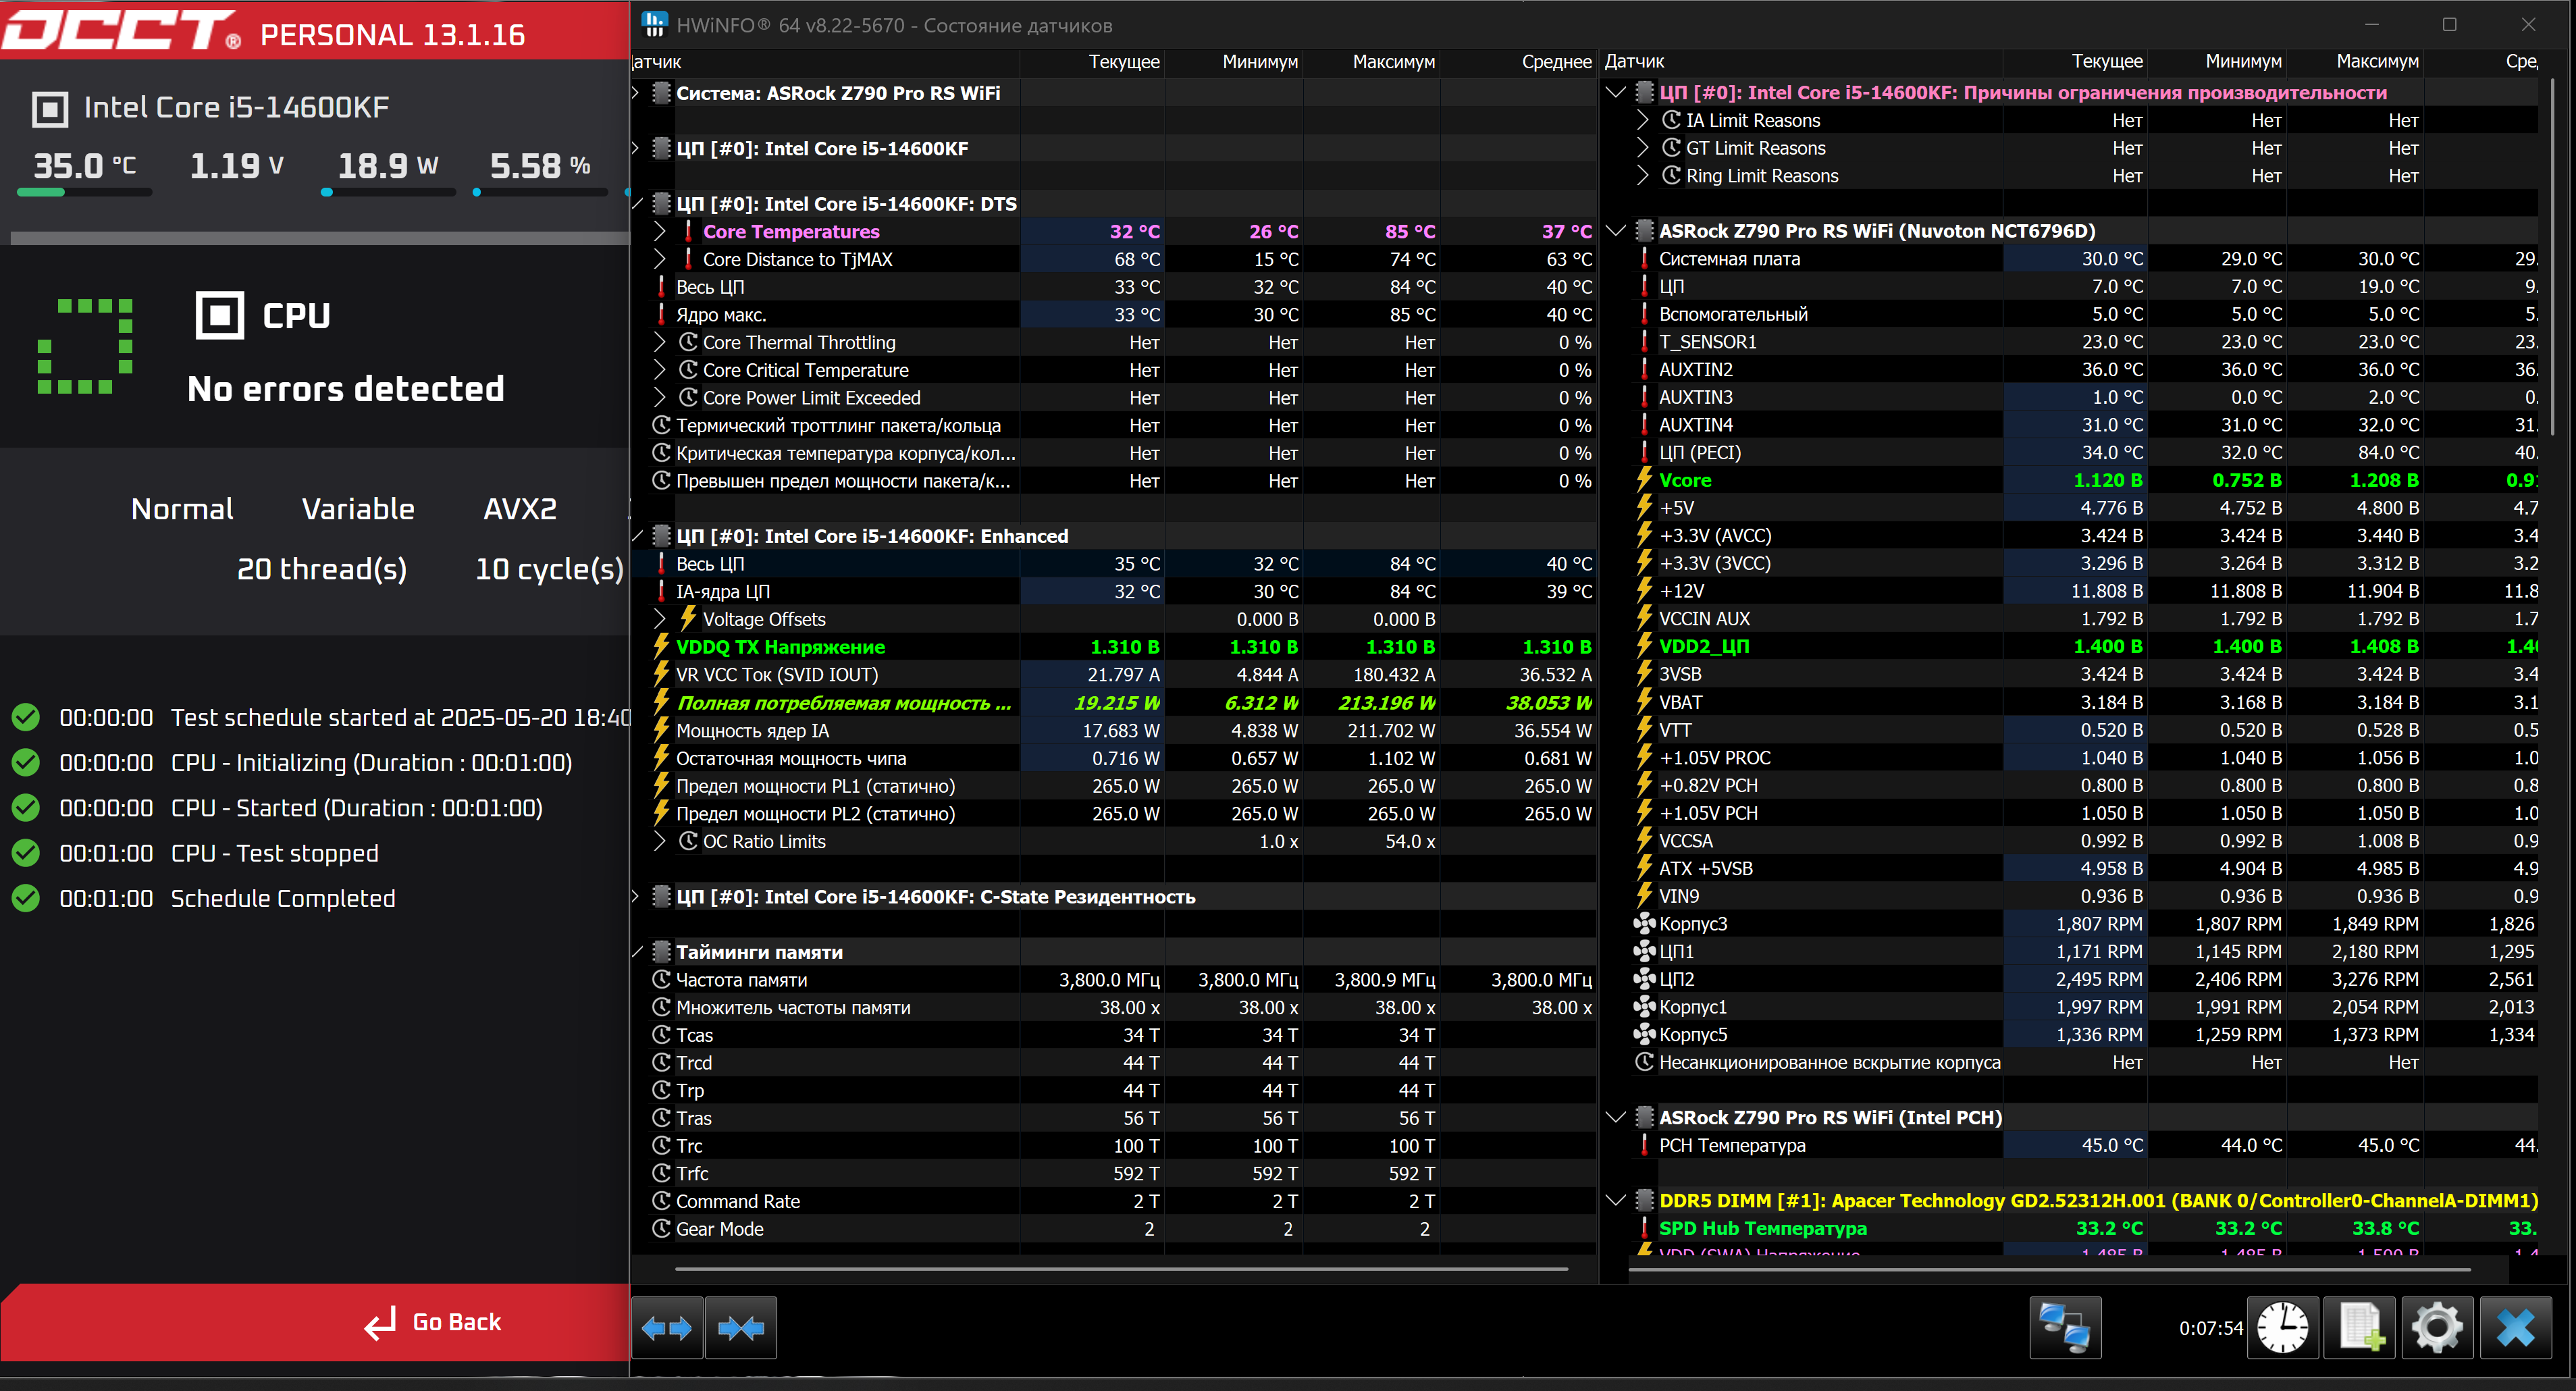Collapse the Nuvoton NCT6796D sensor group
Viewport: 2576px width, 1391px height.
[1615, 231]
